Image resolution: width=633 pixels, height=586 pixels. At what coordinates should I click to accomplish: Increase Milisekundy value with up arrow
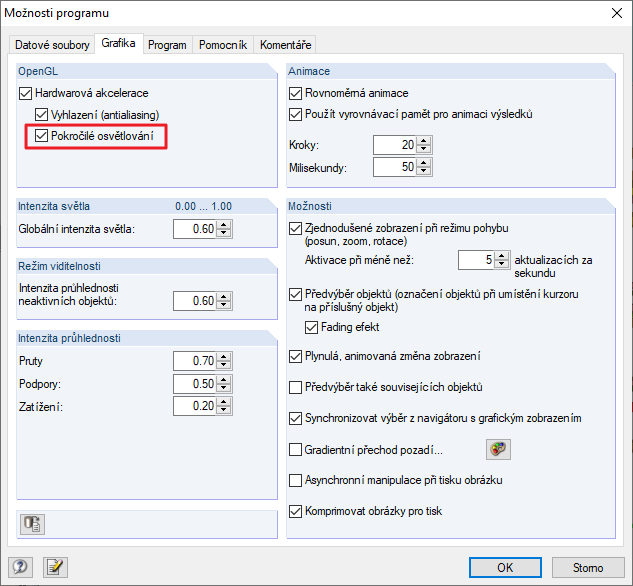(x=423, y=163)
